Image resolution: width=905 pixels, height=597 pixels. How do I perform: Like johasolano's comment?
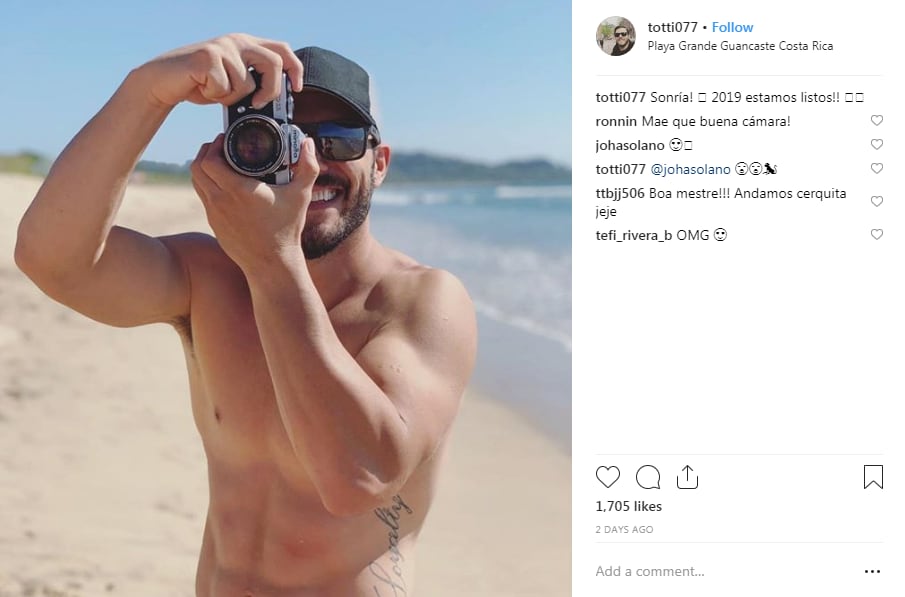coord(877,145)
